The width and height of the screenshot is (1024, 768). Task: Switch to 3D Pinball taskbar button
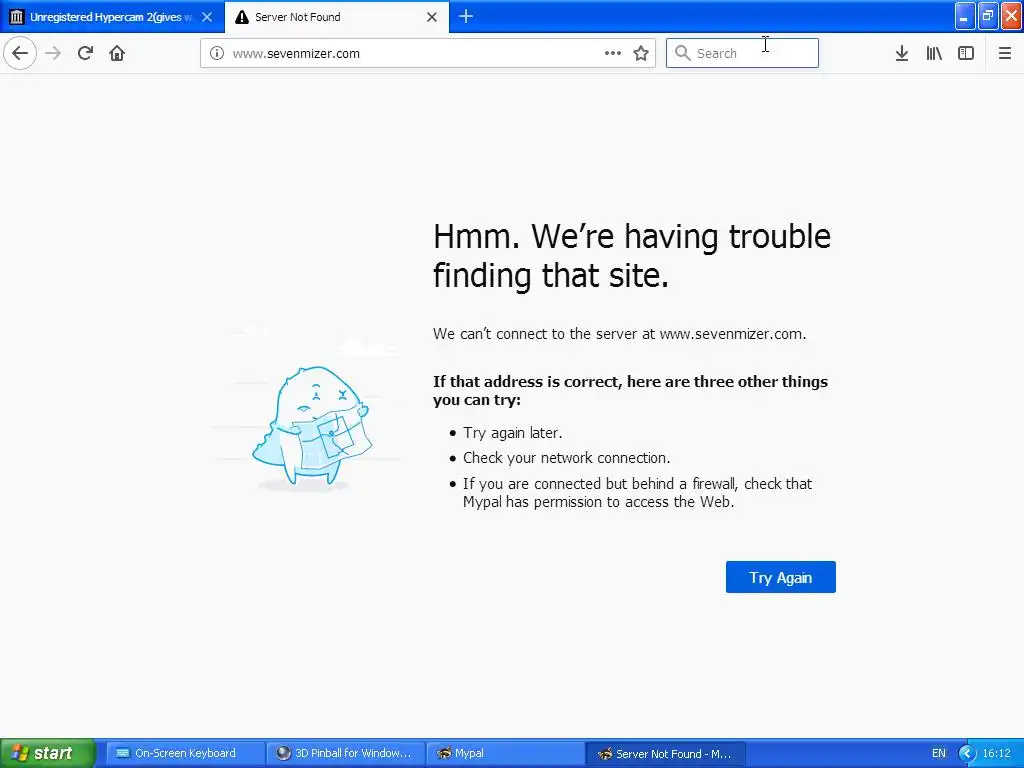point(345,754)
